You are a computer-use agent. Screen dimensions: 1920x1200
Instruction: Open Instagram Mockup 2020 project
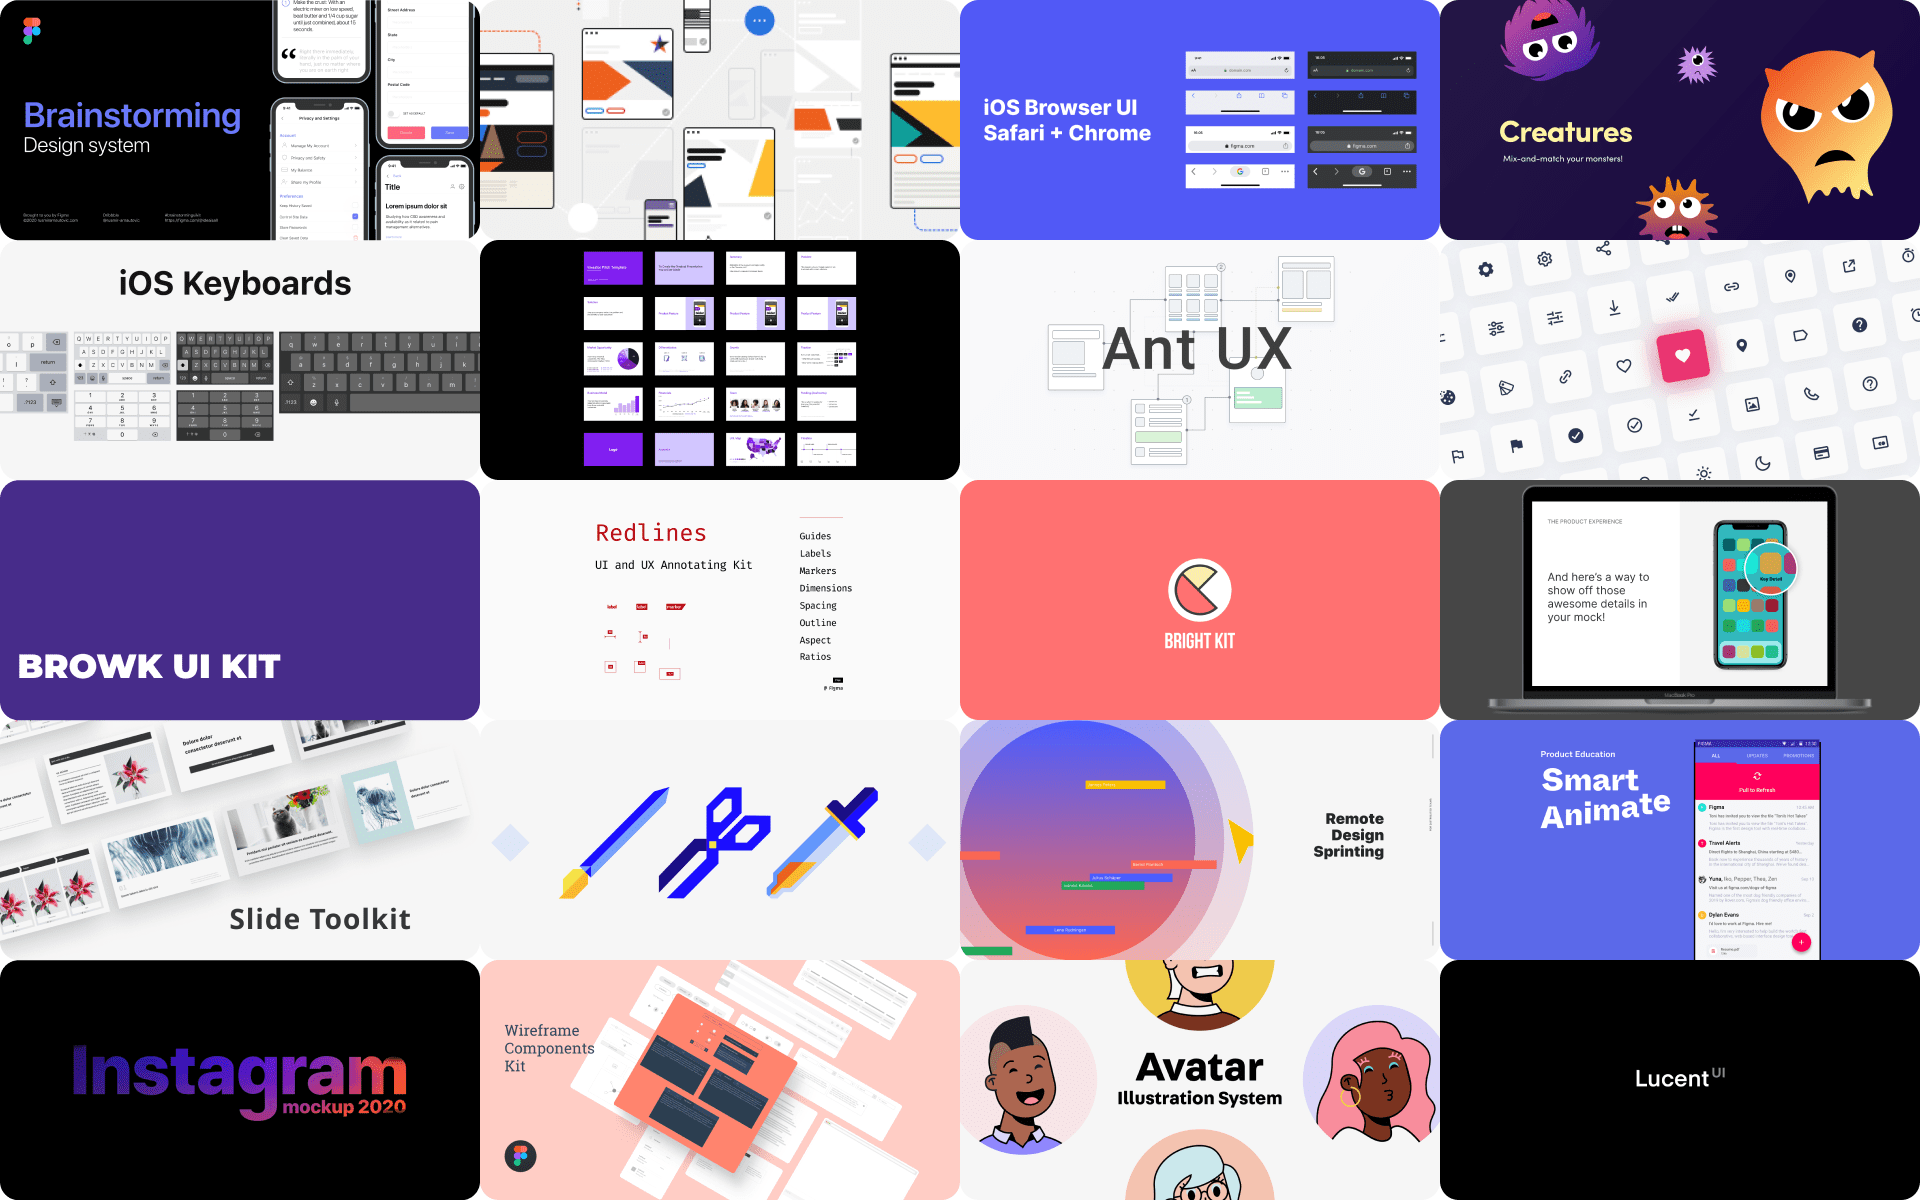(x=241, y=1080)
